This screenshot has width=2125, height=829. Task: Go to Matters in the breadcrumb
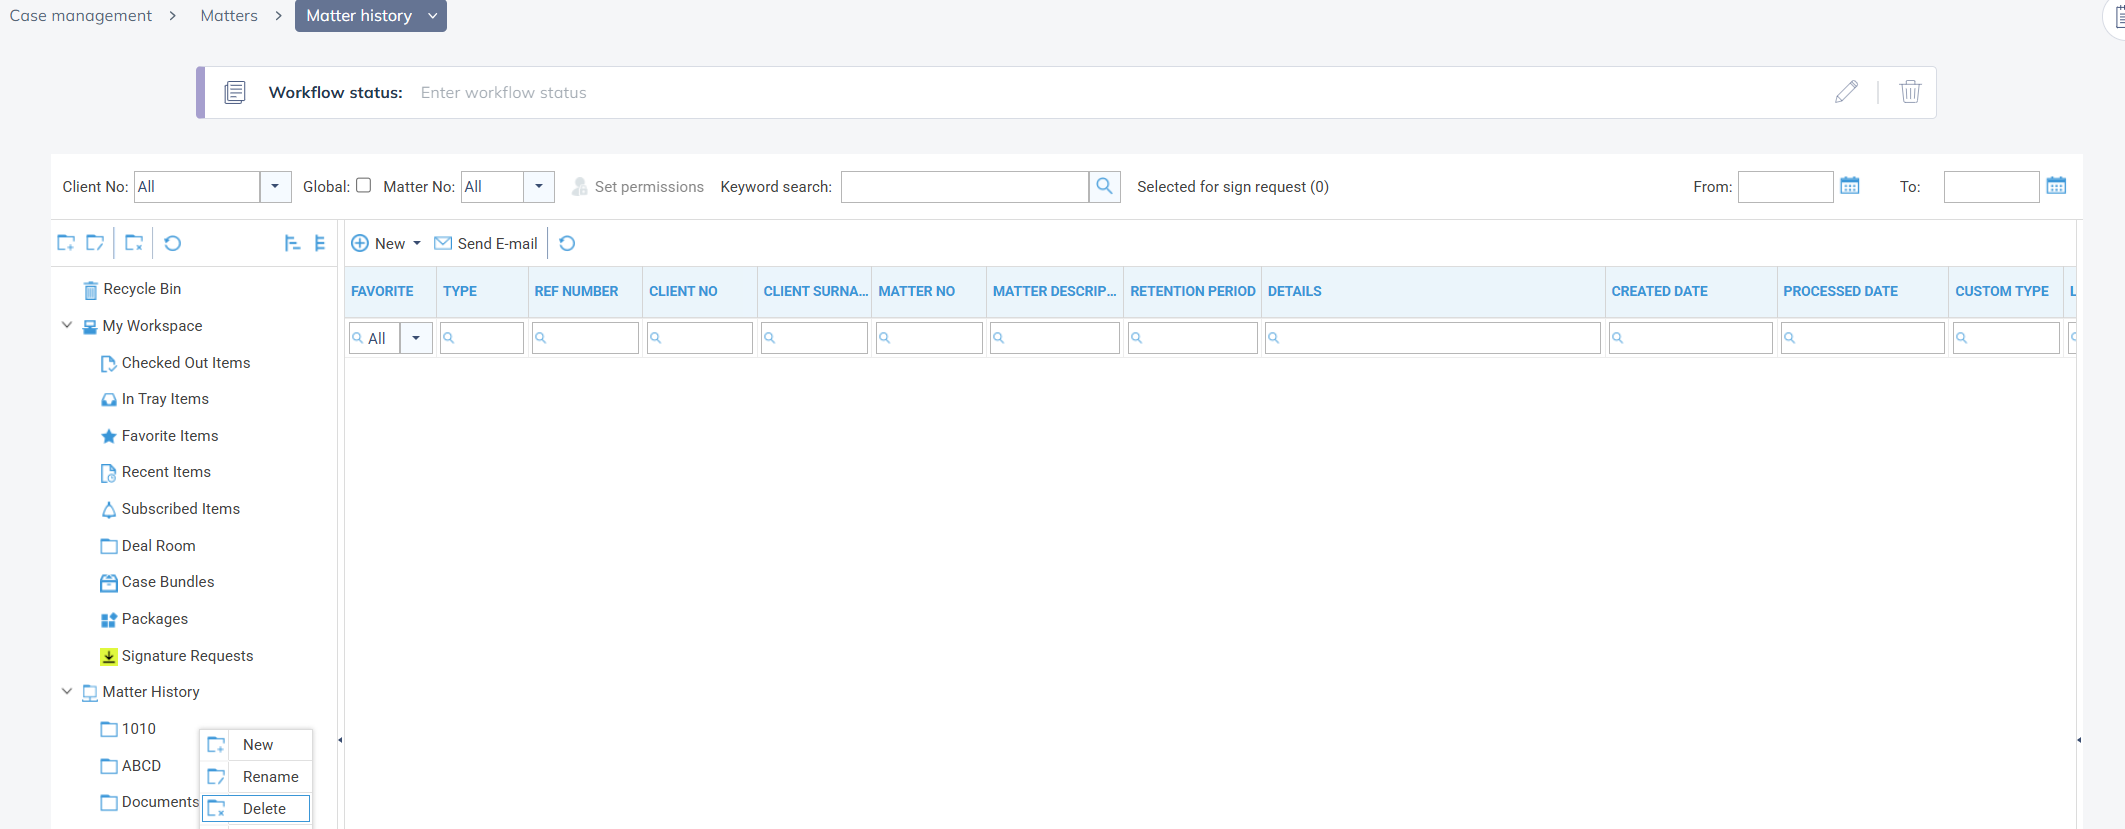coord(229,16)
